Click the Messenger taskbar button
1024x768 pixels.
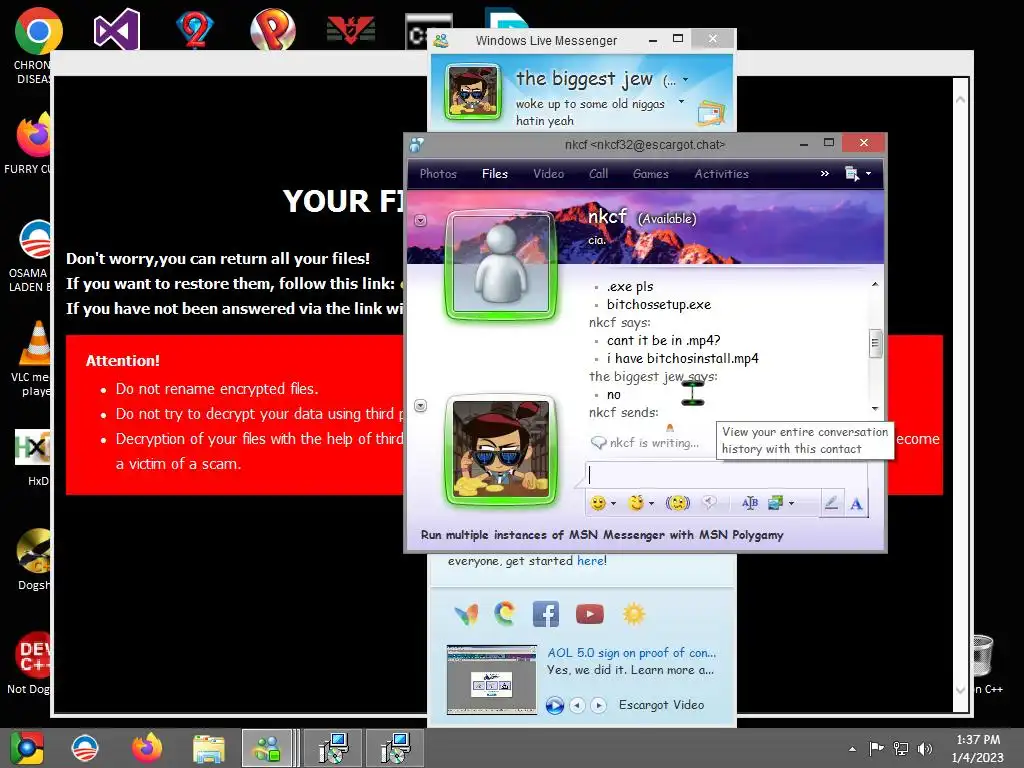pos(267,748)
